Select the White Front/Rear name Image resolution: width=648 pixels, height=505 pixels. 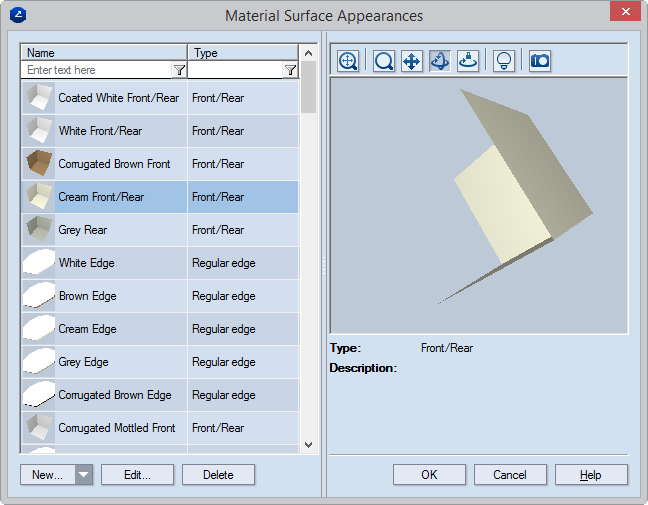point(100,131)
